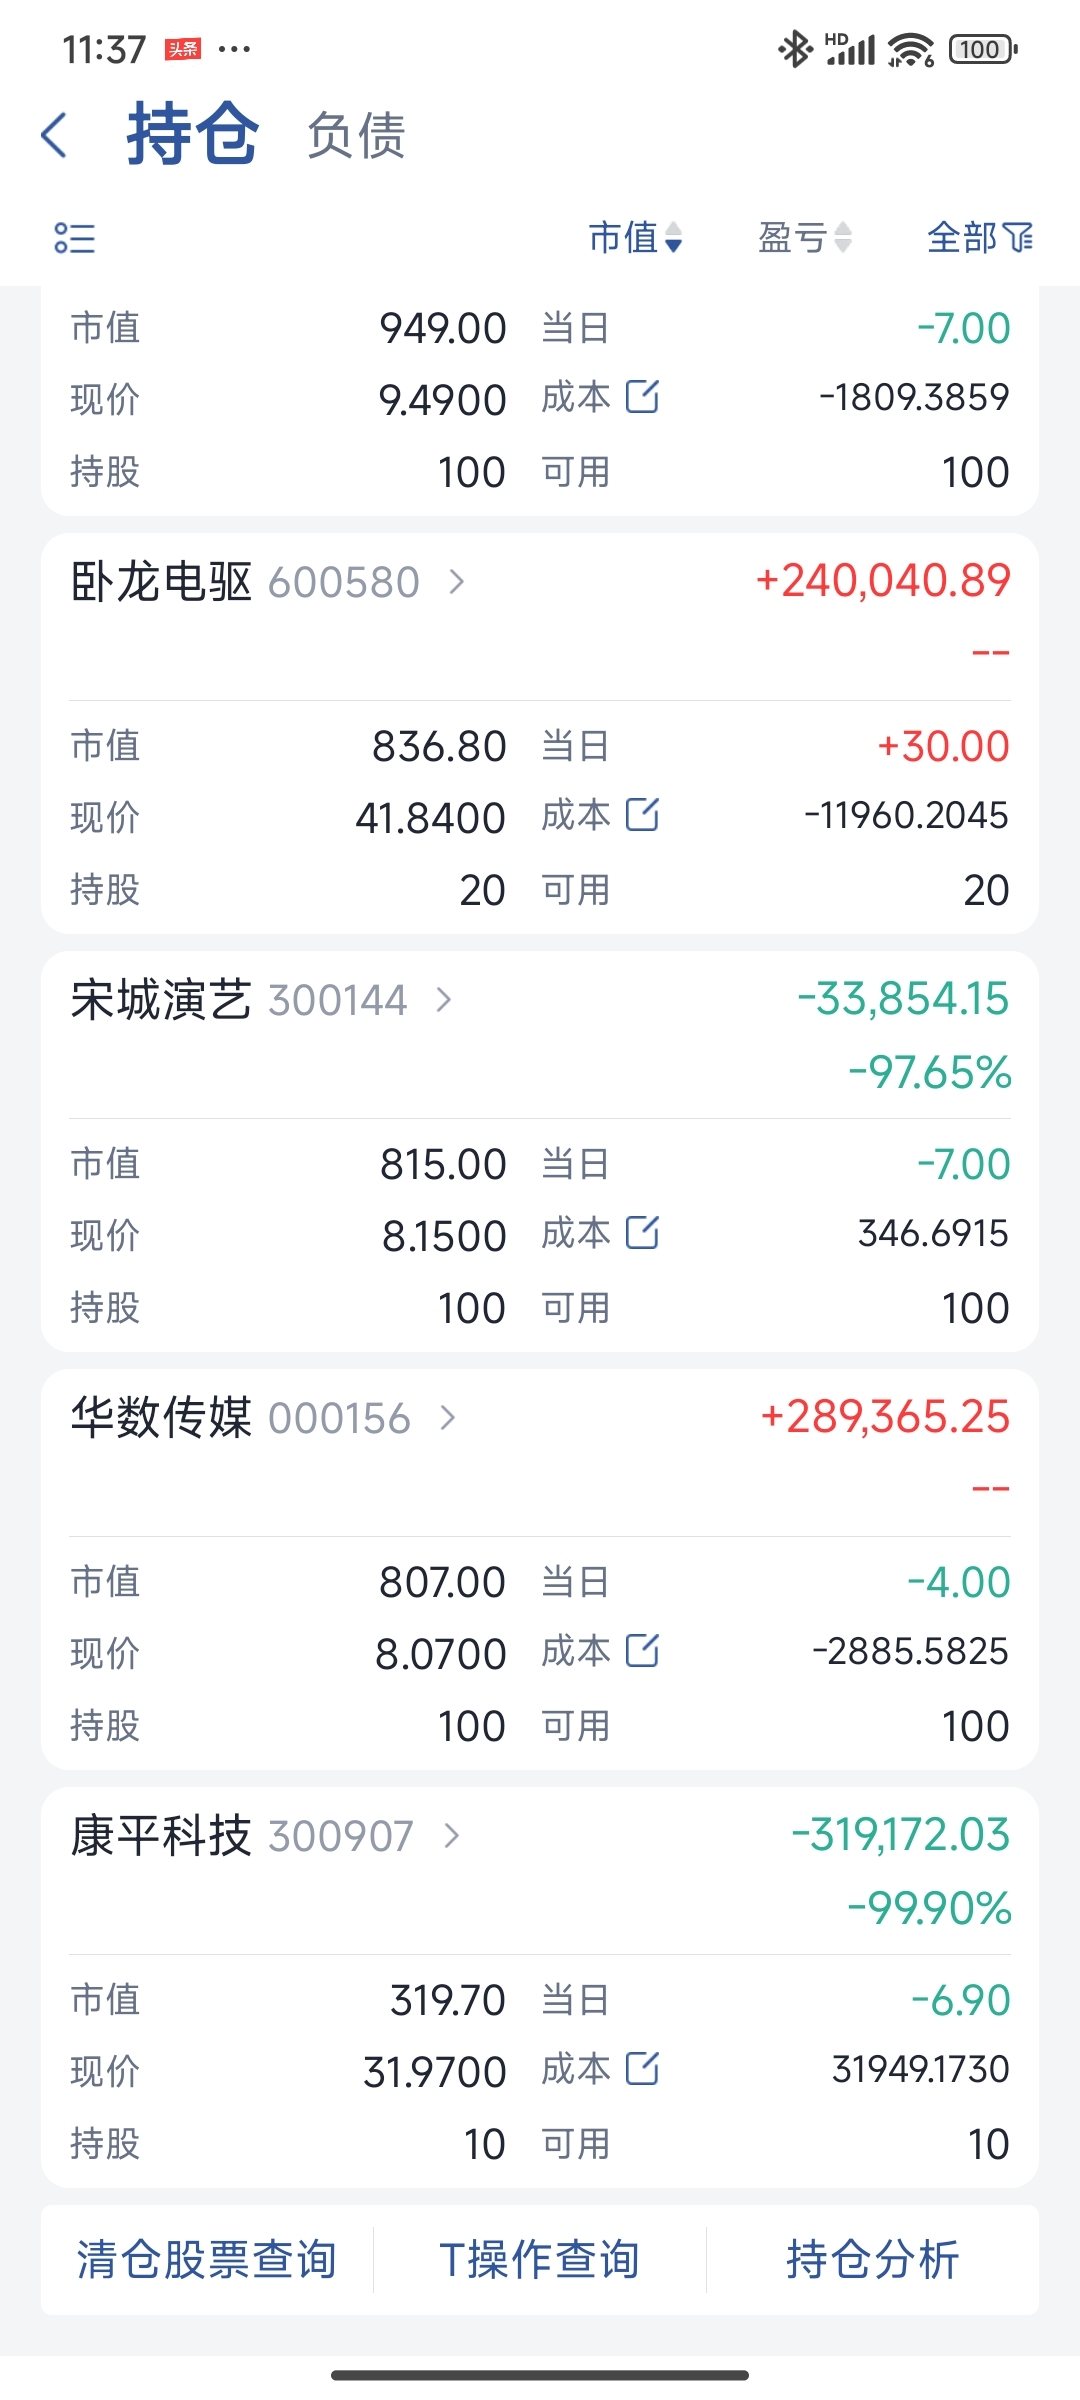Expand 宋城演艺 300144 stock details
This screenshot has width=1080, height=2400.
coord(445,1000)
